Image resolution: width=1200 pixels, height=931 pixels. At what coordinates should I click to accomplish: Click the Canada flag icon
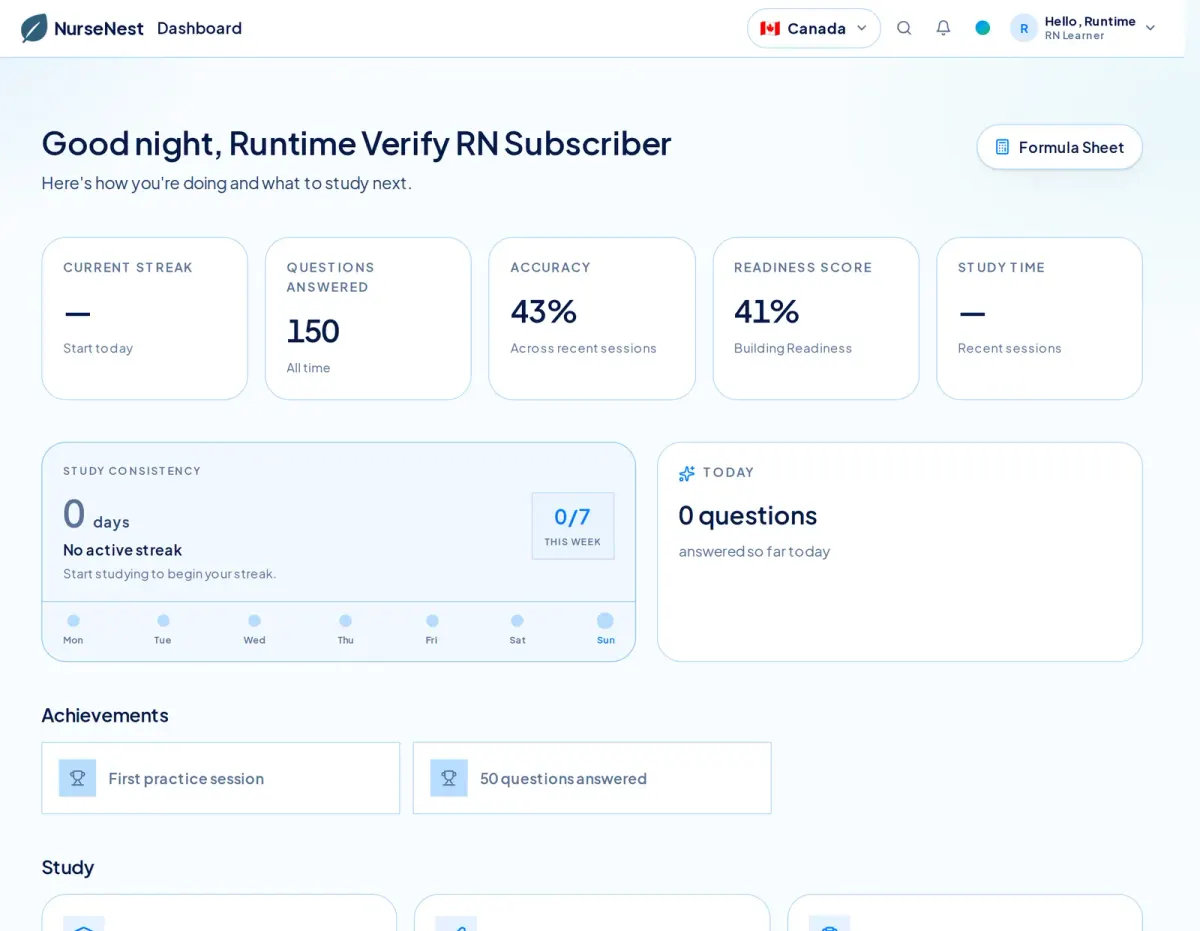pos(770,28)
